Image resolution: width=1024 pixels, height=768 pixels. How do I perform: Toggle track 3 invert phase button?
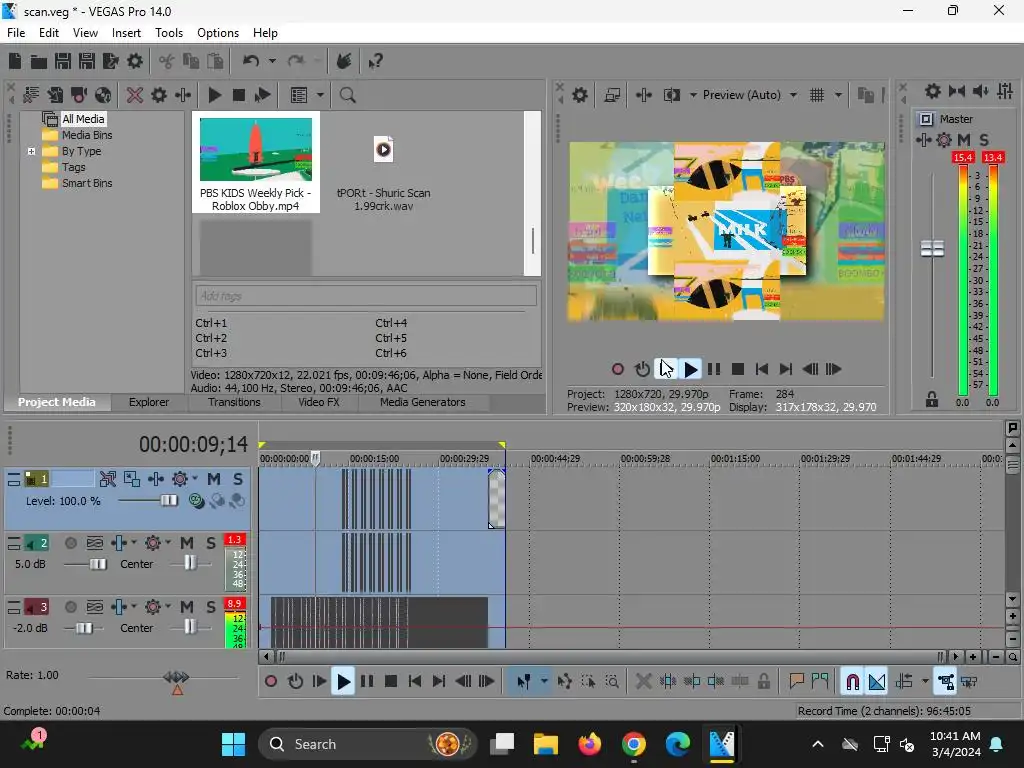[95, 607]
